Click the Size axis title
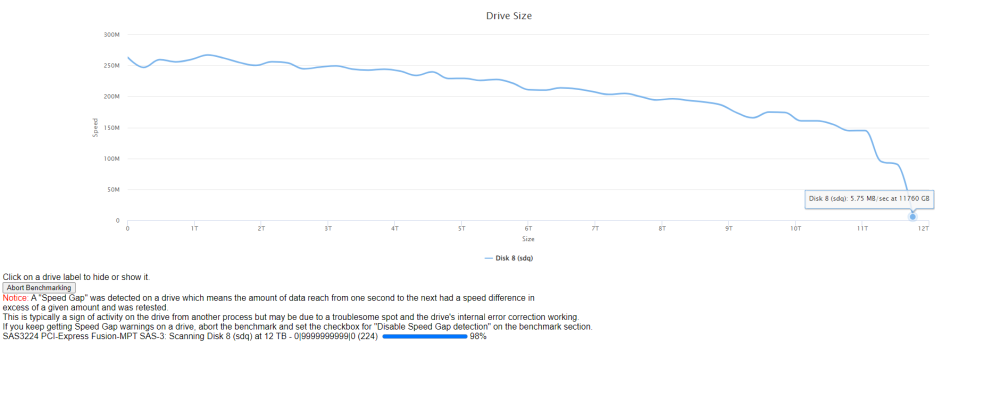This screenshot has height=403, width=1000. click(528, 240)
